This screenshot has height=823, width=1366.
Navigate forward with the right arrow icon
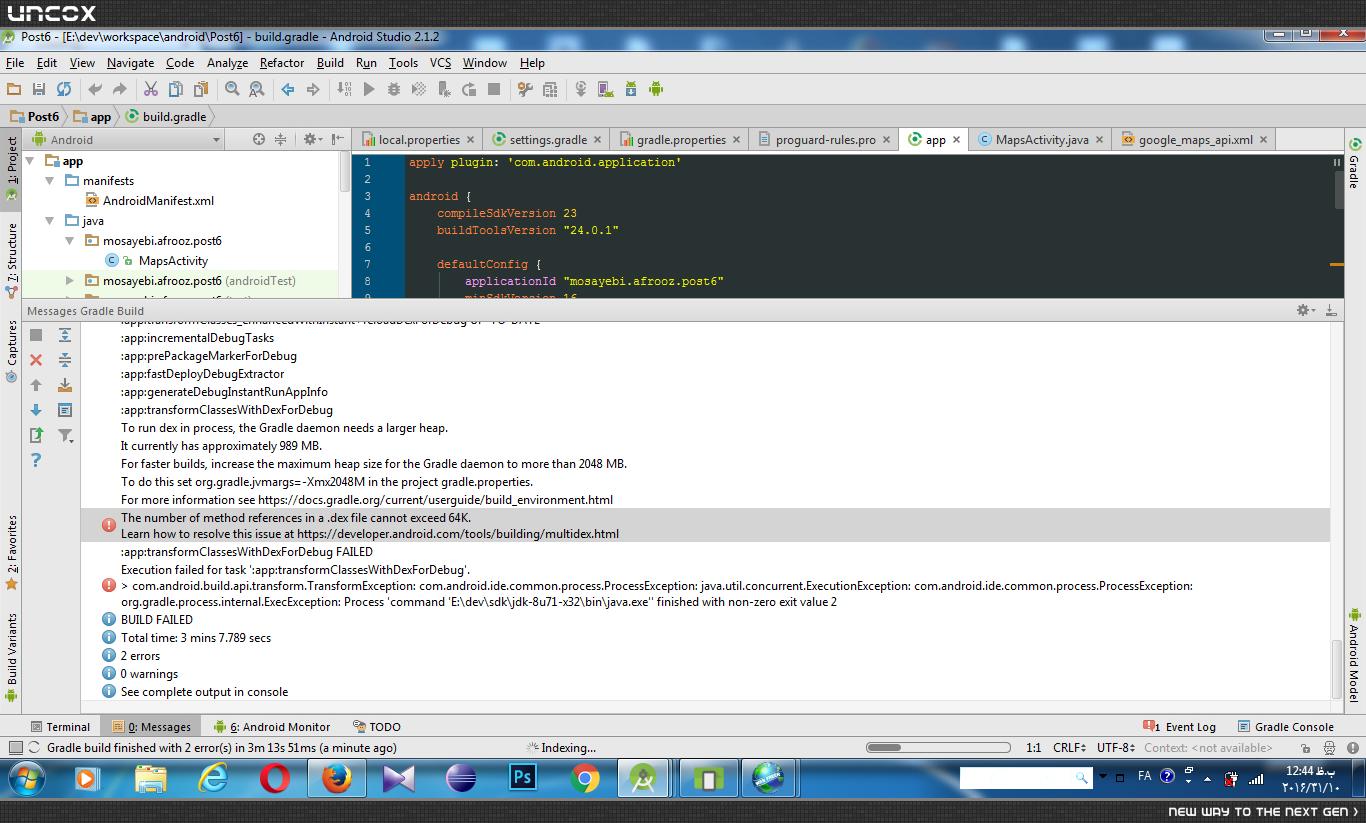(313, 89)
